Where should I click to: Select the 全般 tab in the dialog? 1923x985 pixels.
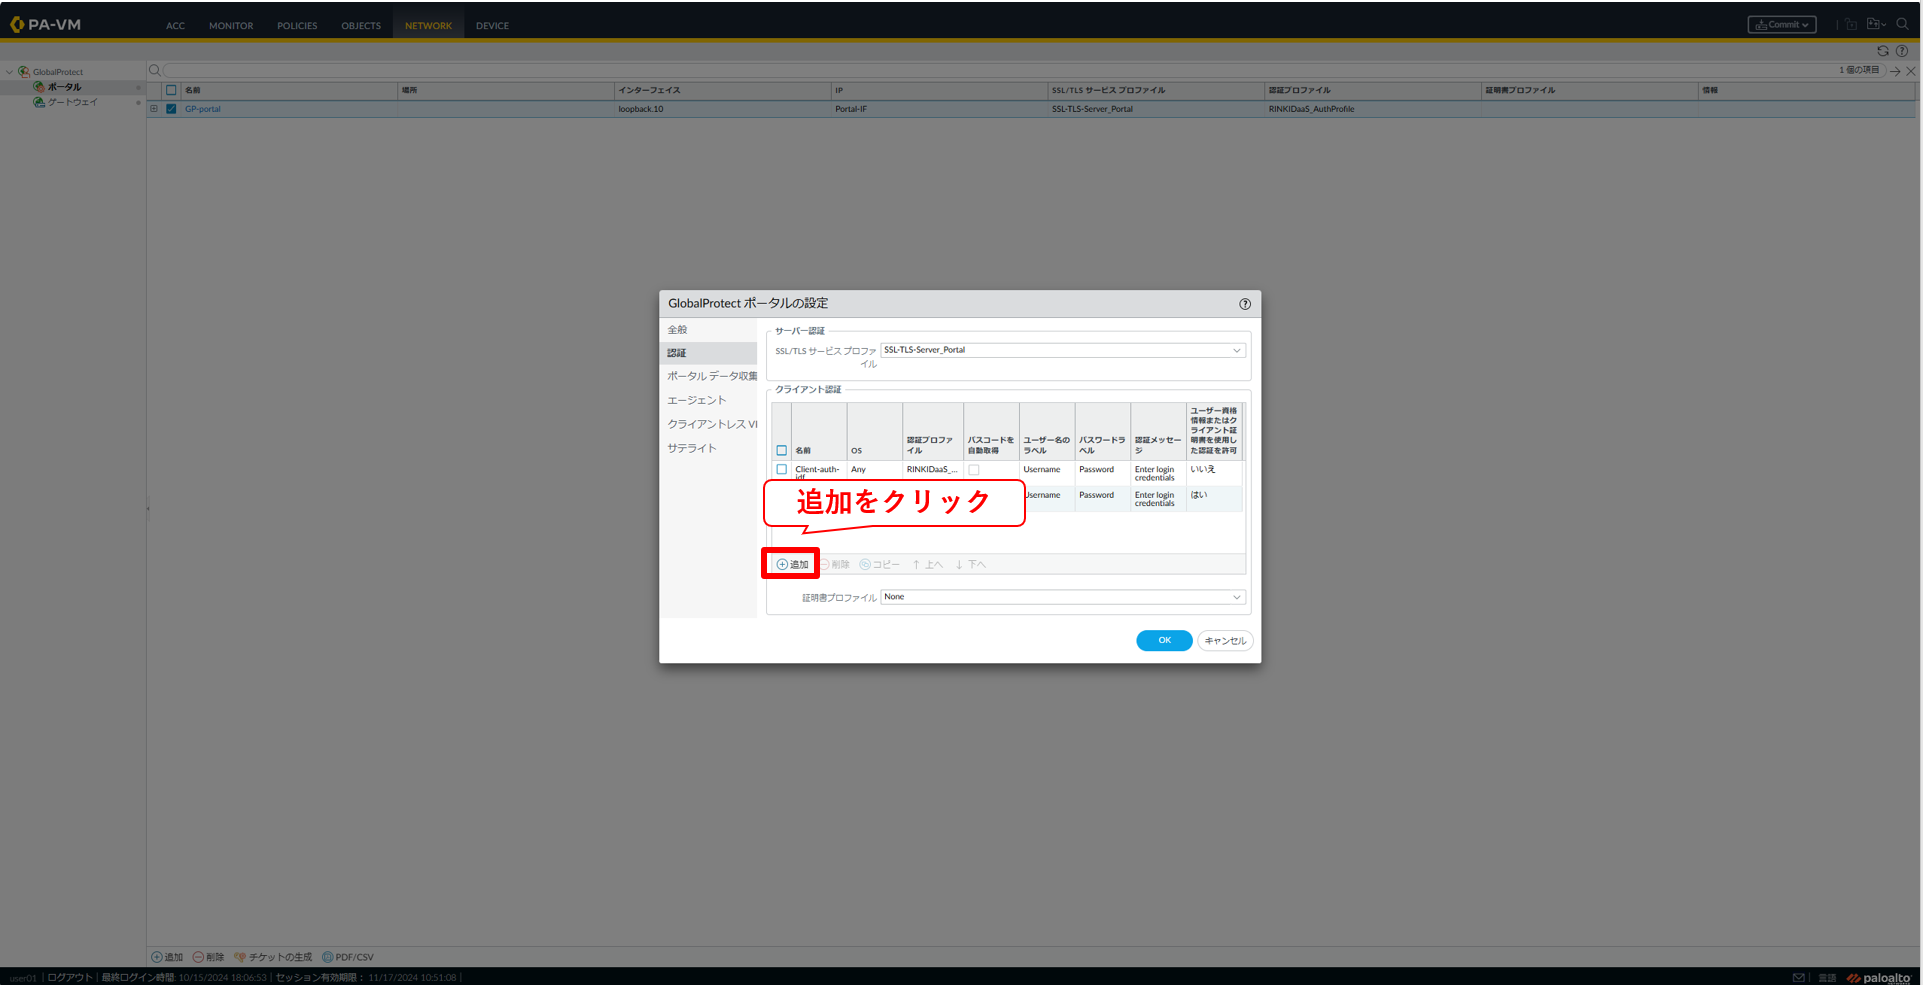click(708, 330)
